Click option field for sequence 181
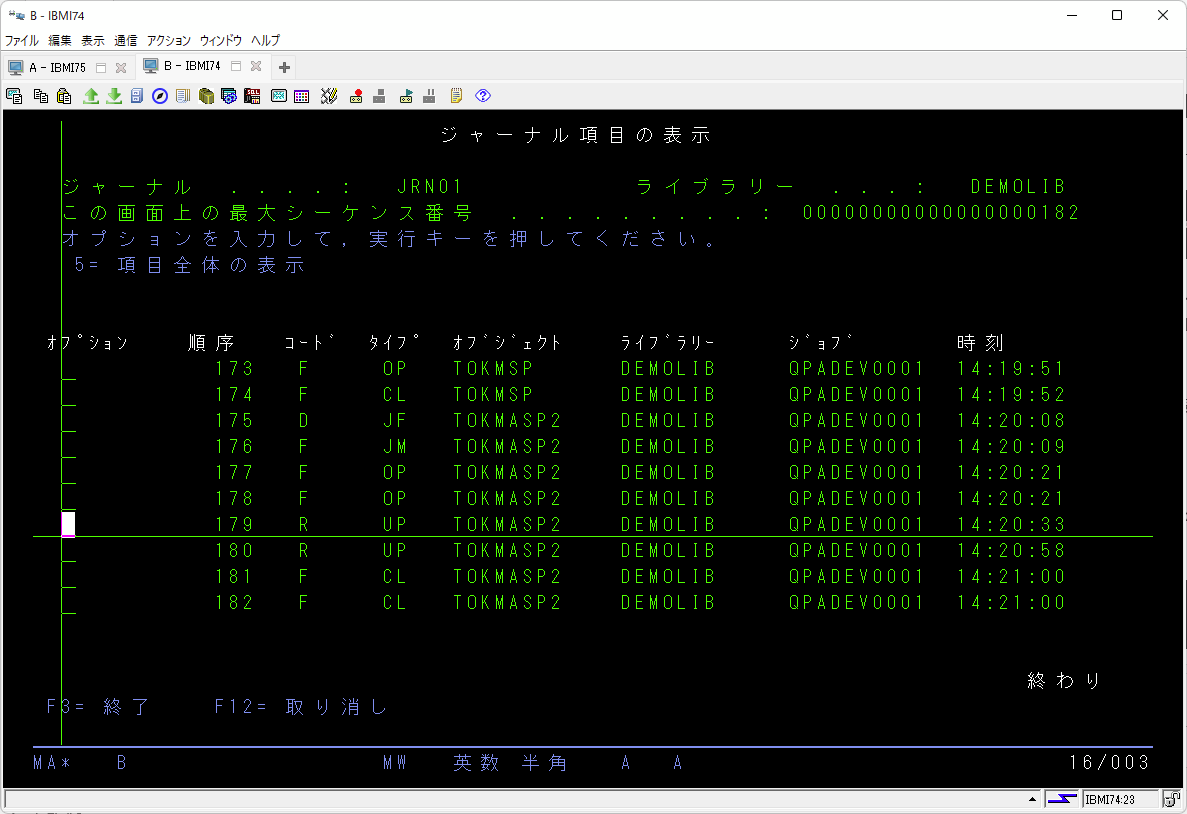Image resolution: width=1187 pixels, height=814 pixels. click(x=68, y=576)
